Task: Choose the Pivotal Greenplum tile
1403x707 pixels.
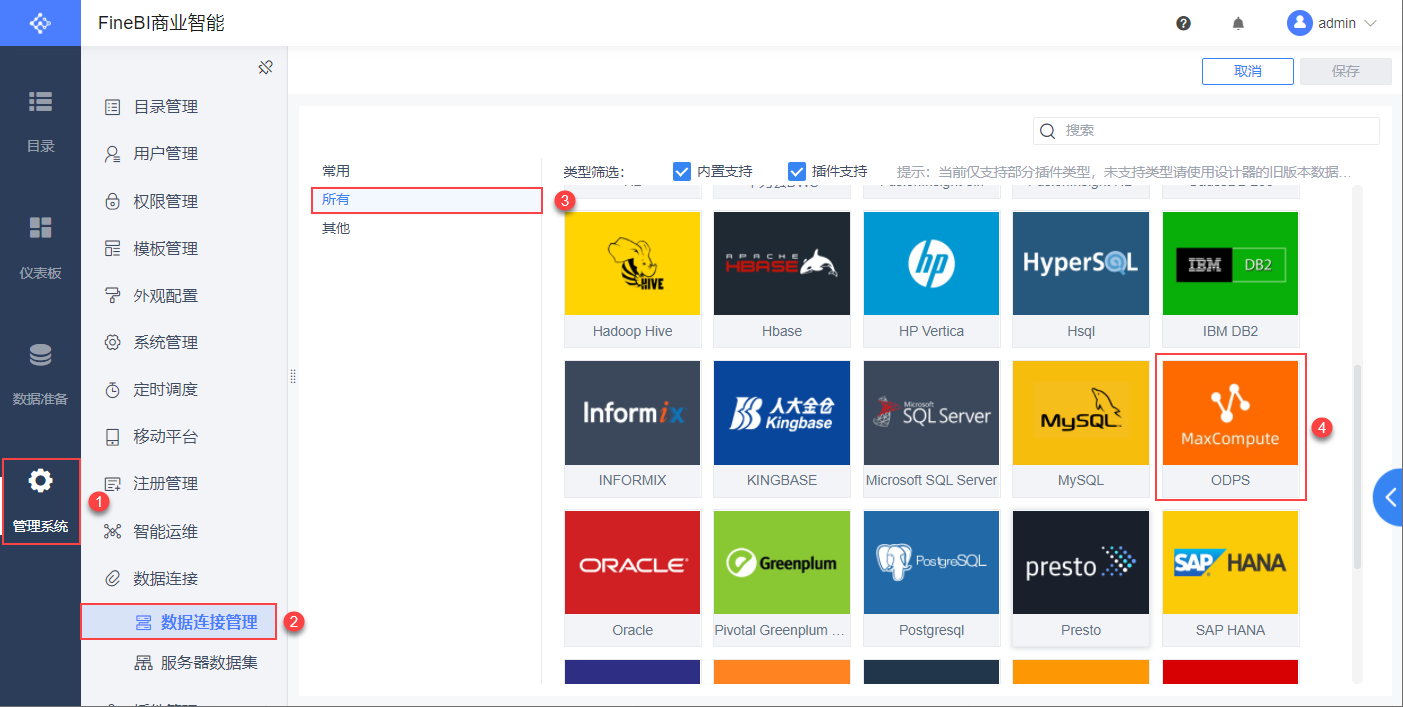Action: pos(782,578)
